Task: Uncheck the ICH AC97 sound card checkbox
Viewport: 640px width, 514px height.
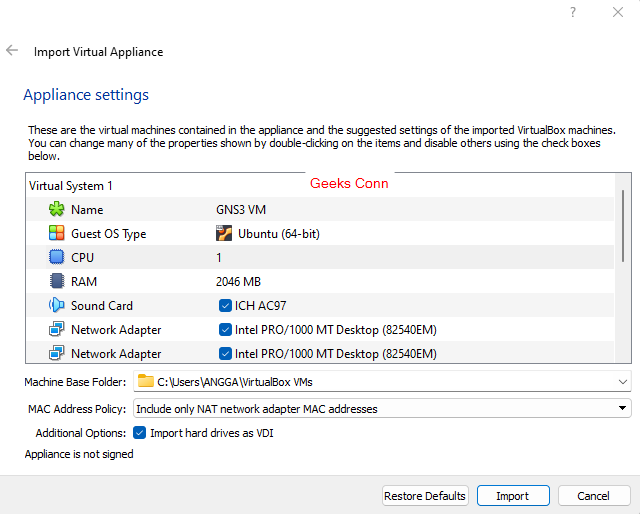Action: 225,305
